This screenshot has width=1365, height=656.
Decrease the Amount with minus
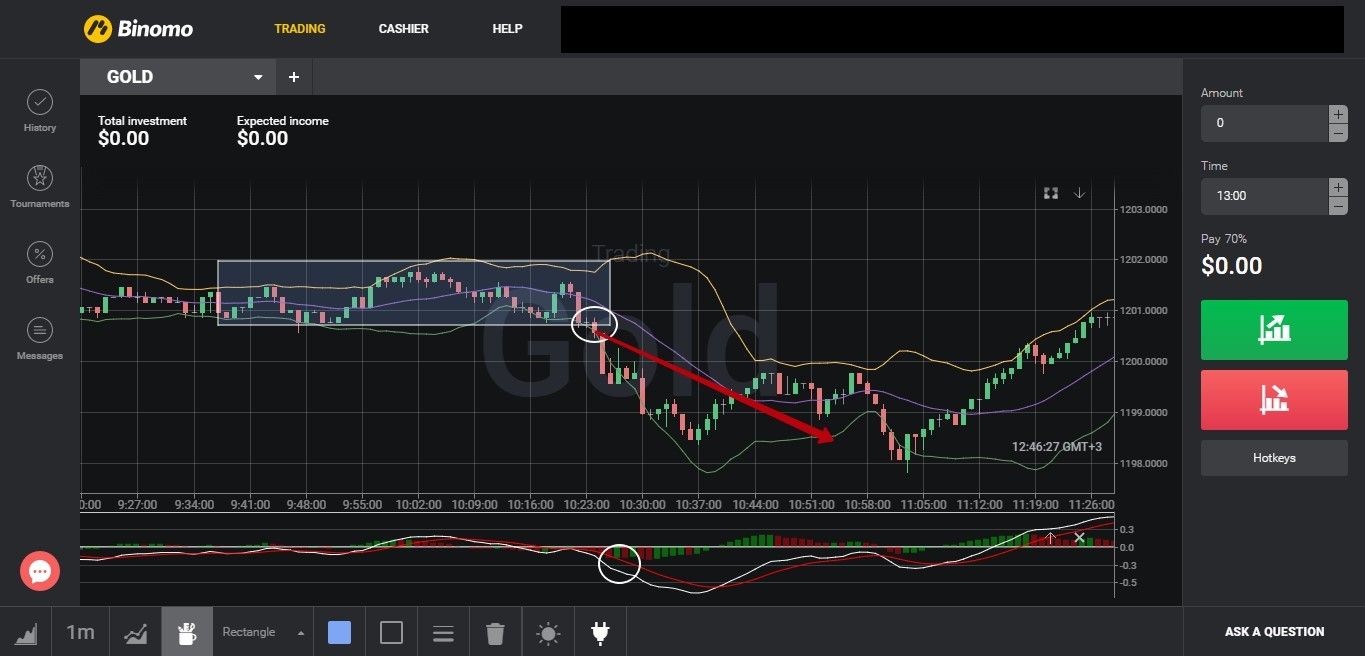pos(1338,133)
